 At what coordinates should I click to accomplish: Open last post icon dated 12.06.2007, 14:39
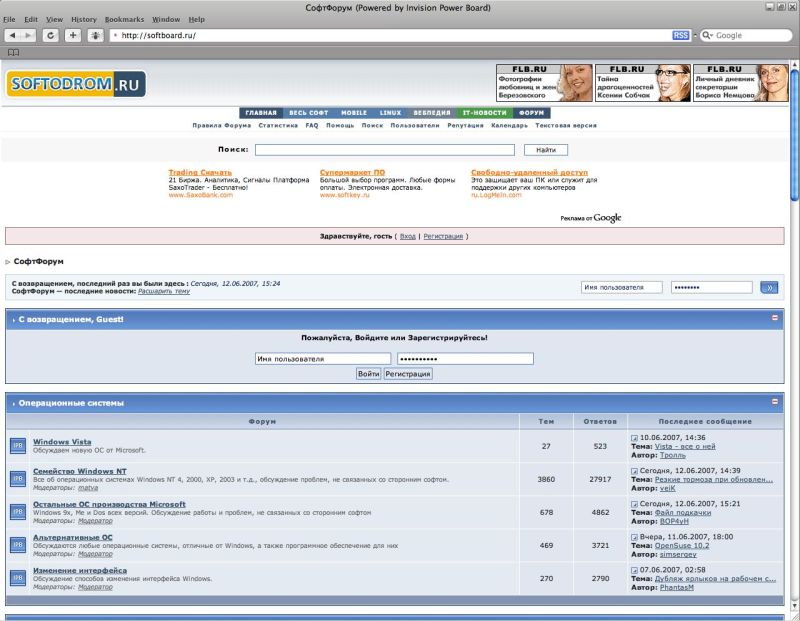634,471
